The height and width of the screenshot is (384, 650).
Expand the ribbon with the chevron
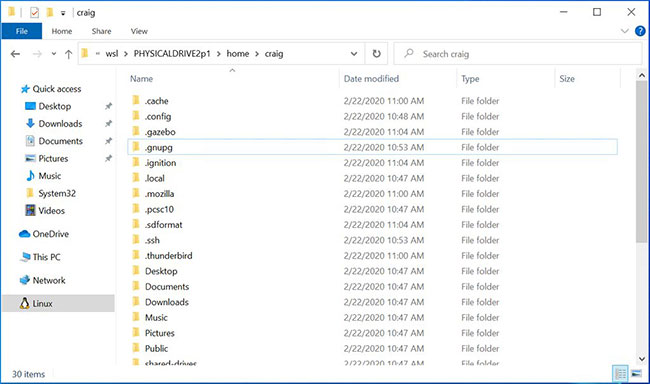click(x=625, y=31)
